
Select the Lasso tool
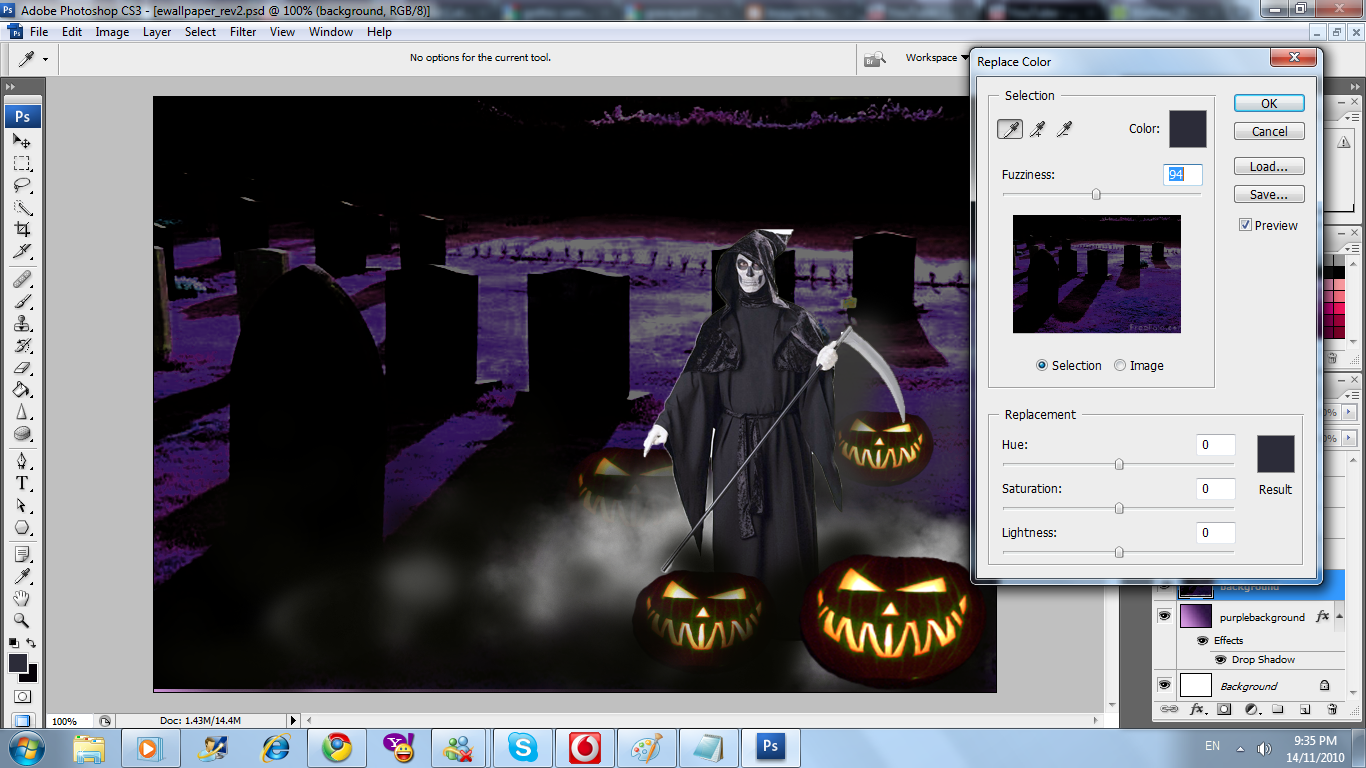22,185
